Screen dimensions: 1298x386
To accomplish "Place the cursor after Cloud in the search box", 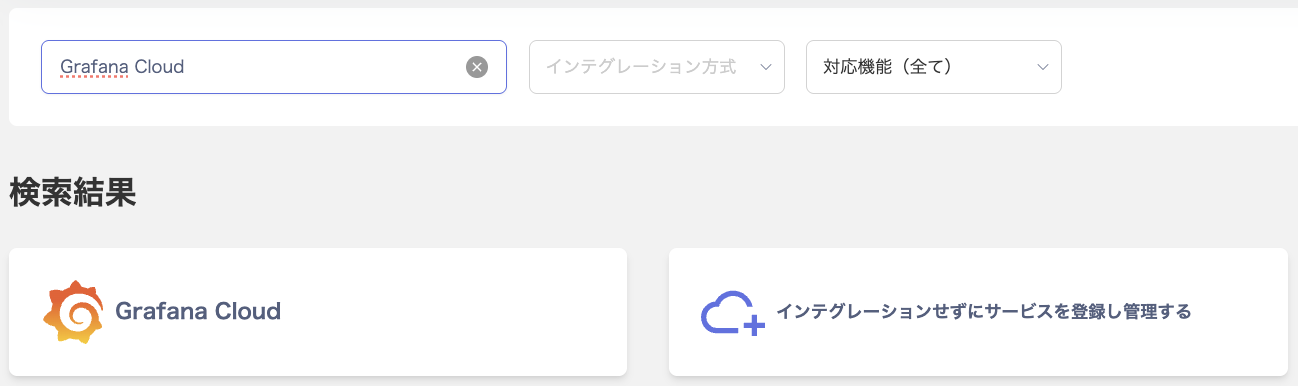I will pos(186,67).
